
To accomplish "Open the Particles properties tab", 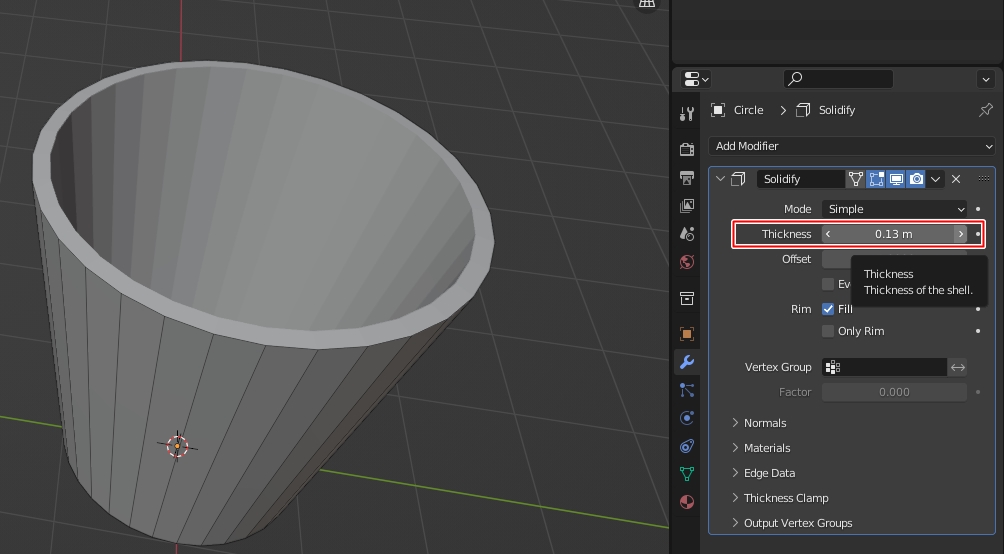I will click(x=687, y=390).
